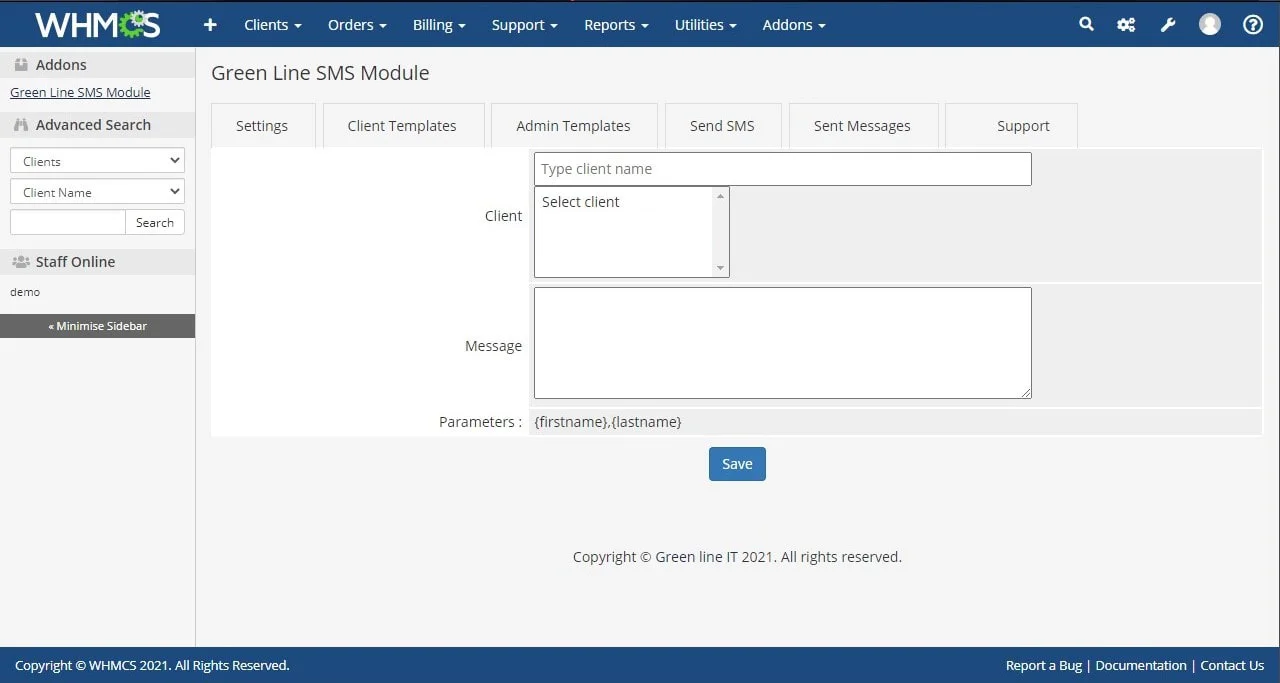Click the Type client name field
This screenshot has height=683, width=1280.
pos(782,169)
